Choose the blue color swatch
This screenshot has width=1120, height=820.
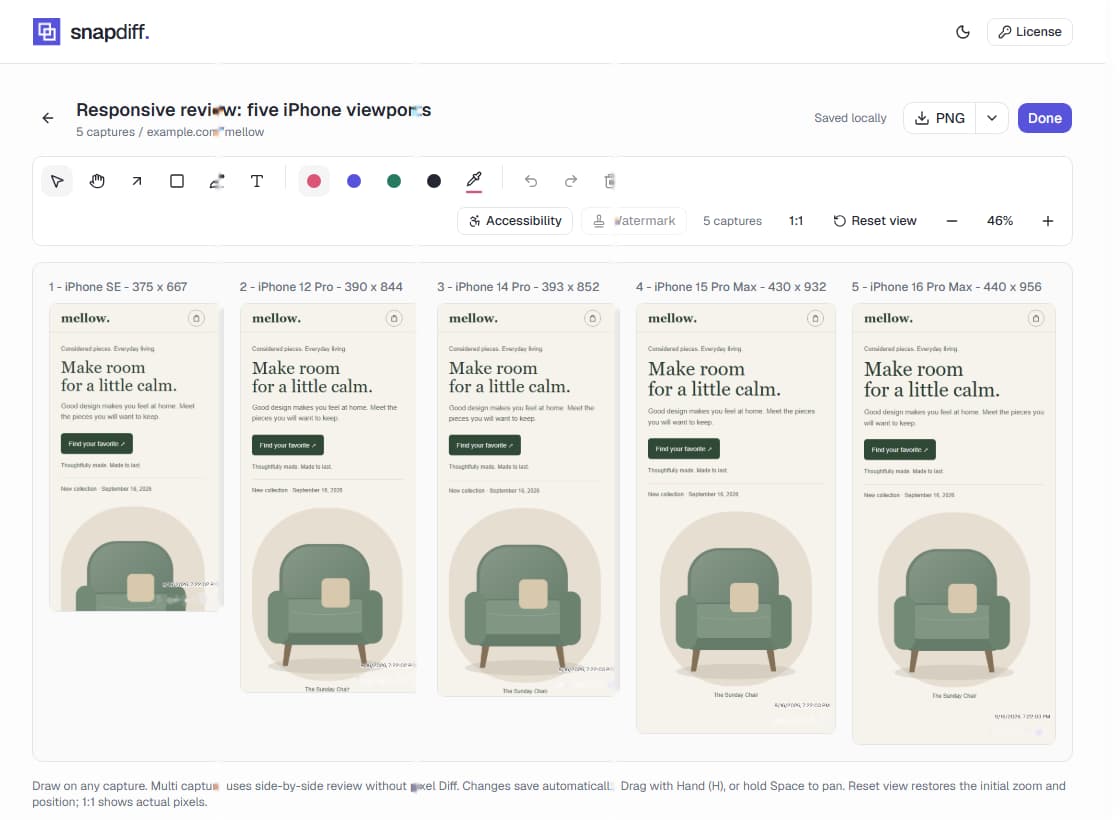click(354, 181)
